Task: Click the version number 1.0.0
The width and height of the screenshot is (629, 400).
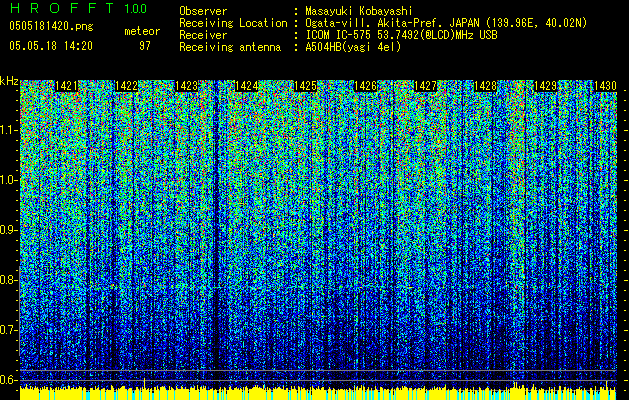Action: [x=136, y=8]
